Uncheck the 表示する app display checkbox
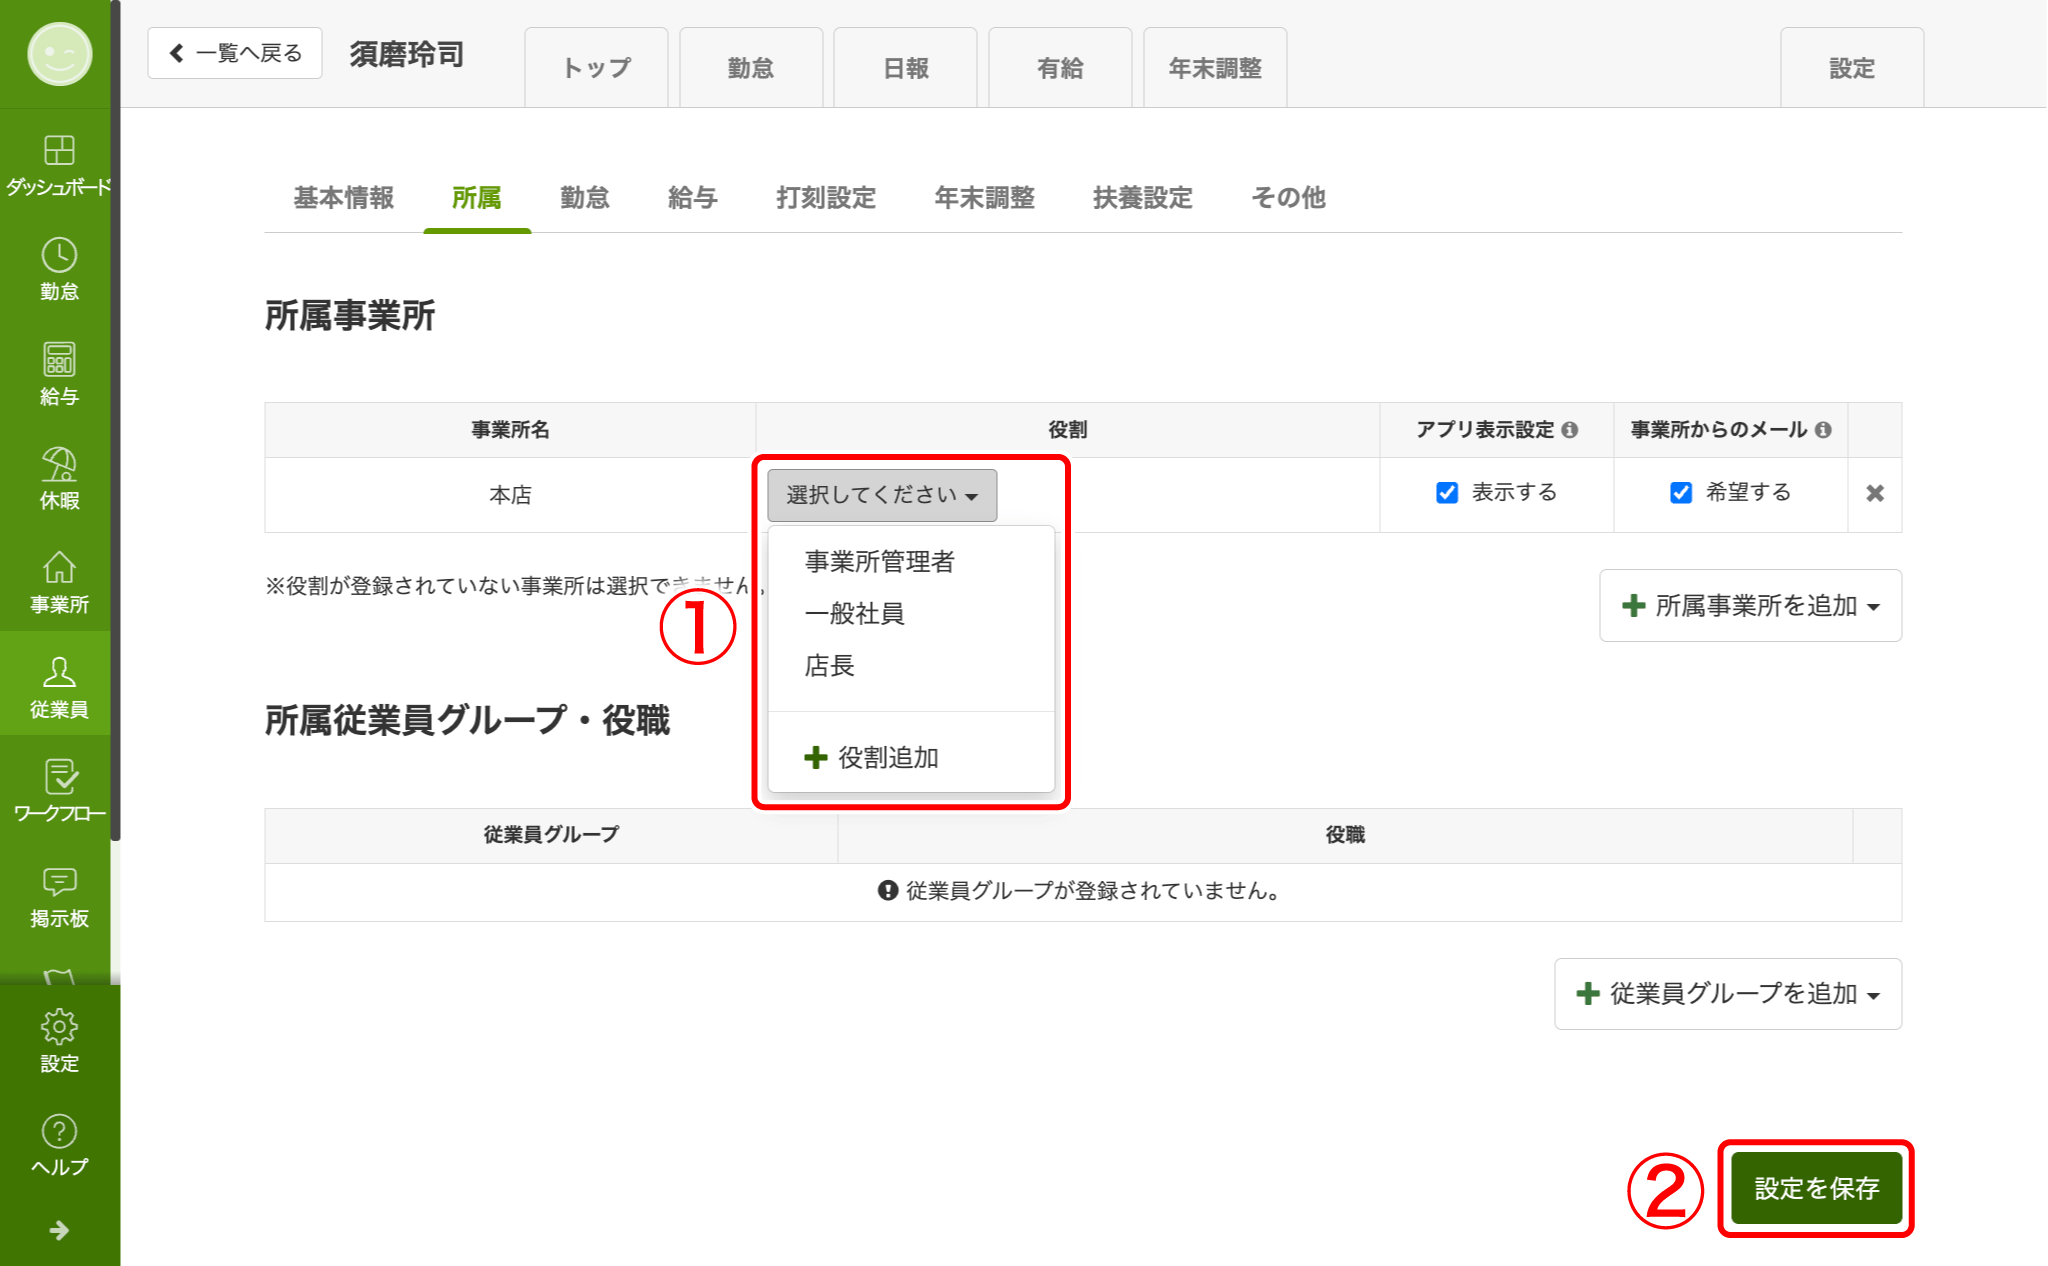This screenshot has width=2048, height=1266. point(1446,493)
